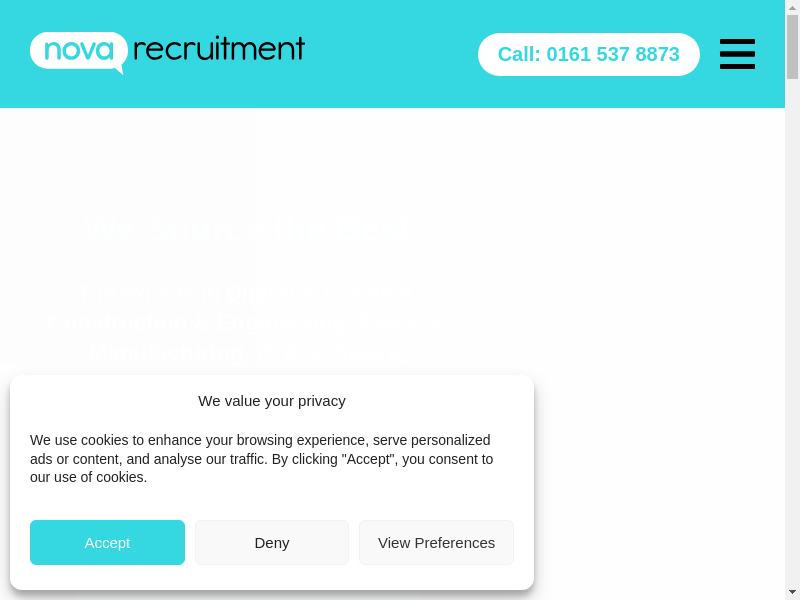Viewport: 800px width, 600px height.
Task: Open the hamburger navigation menu
Action: 737,54
